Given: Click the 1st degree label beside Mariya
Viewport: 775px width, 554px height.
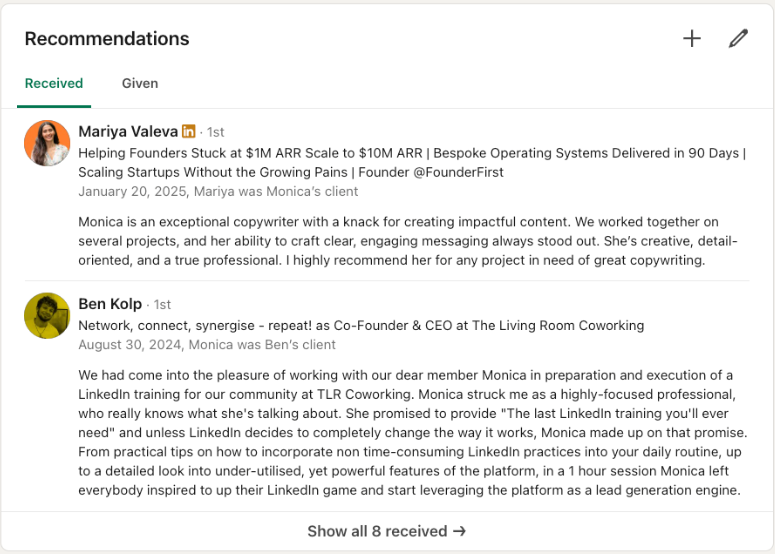Looking at the screenshot, I should [x=216, y=133].
